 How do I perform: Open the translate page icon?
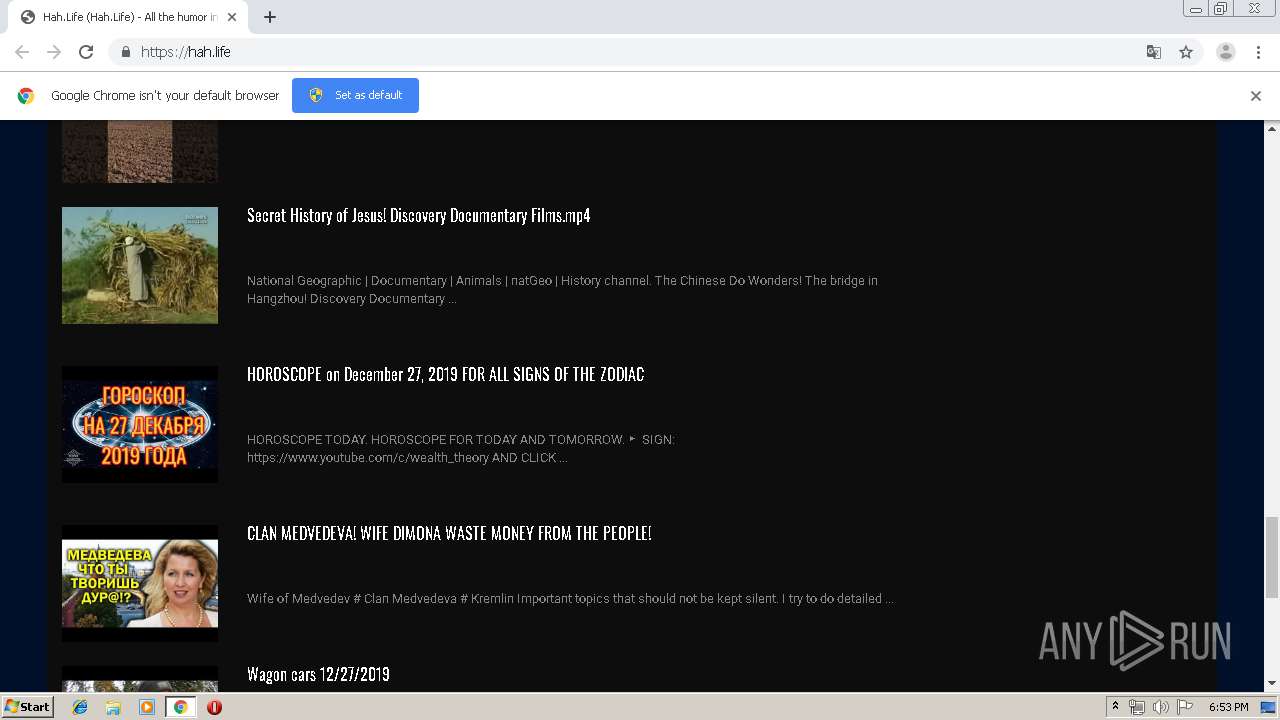[x=1153, y=52]
